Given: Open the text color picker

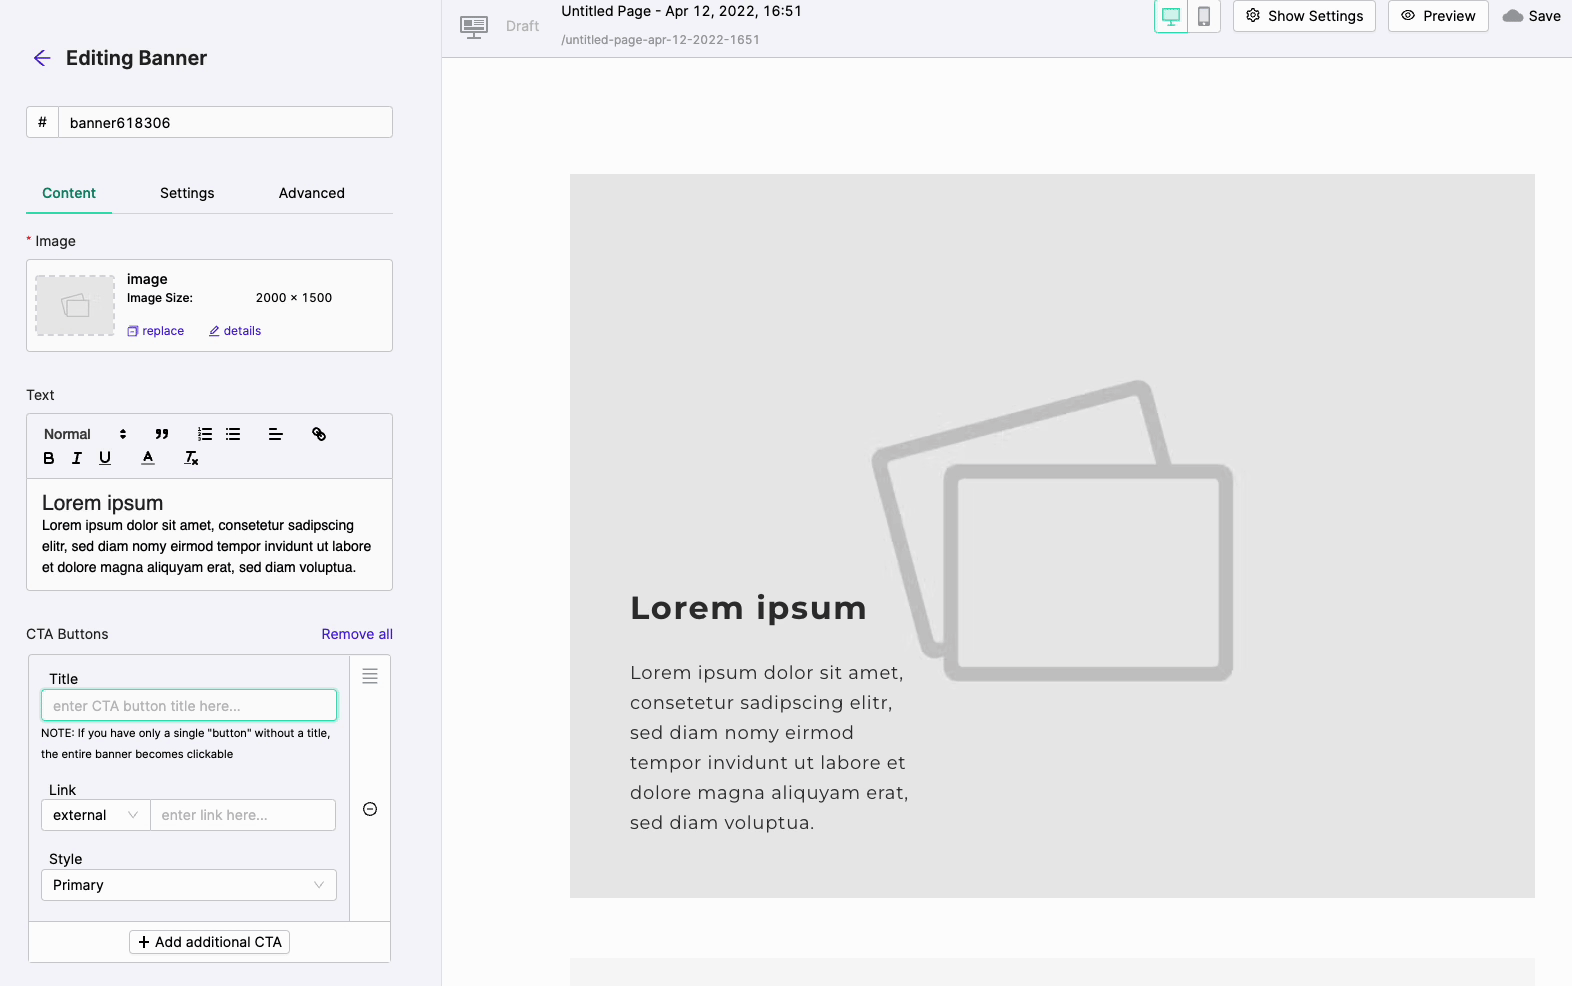Looking at the screenshot, I should click(x=148, y=458).
